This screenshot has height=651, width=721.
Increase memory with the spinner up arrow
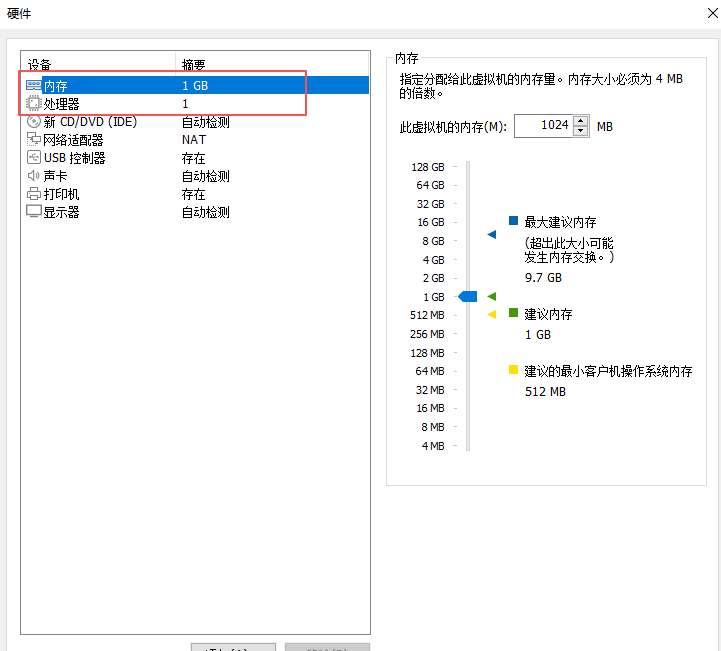(x=581, y=121)
